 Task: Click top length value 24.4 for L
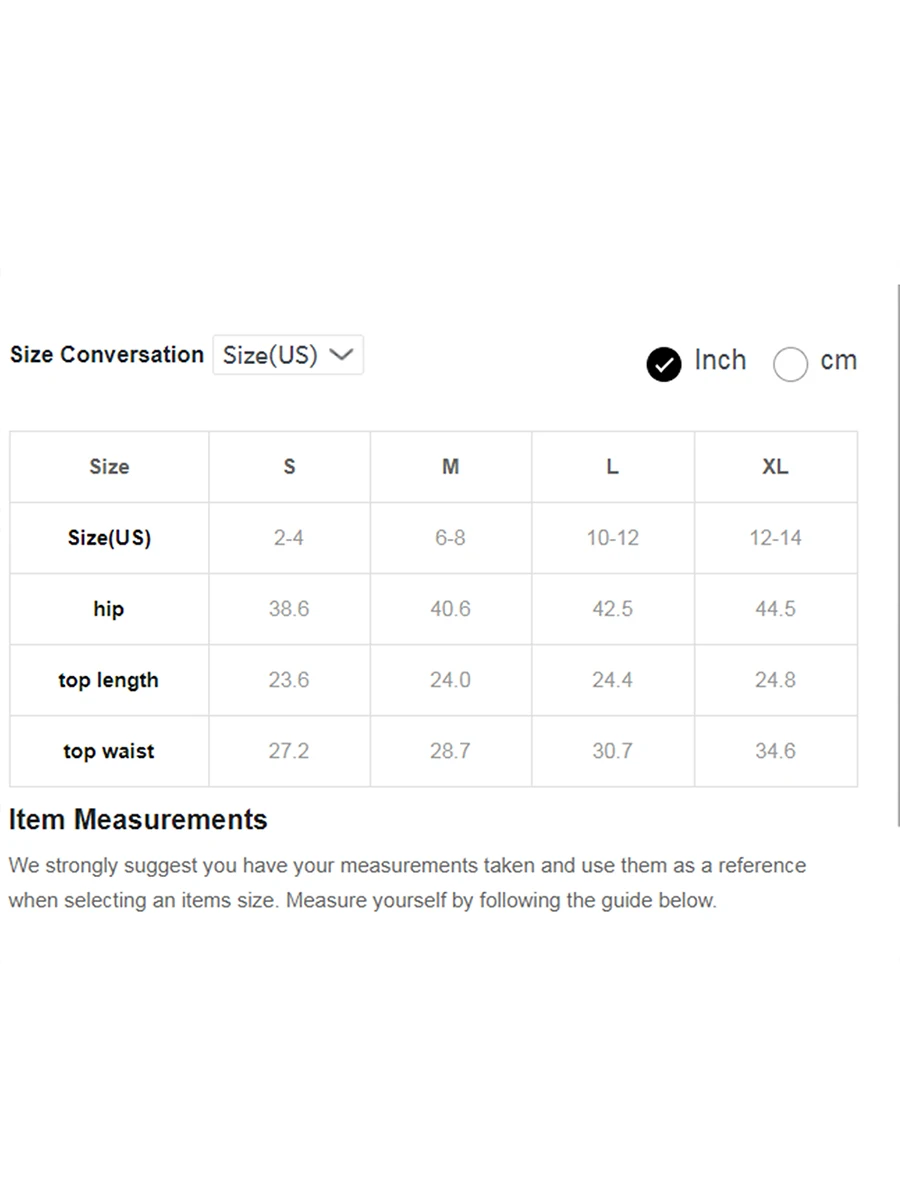[612, 680]
